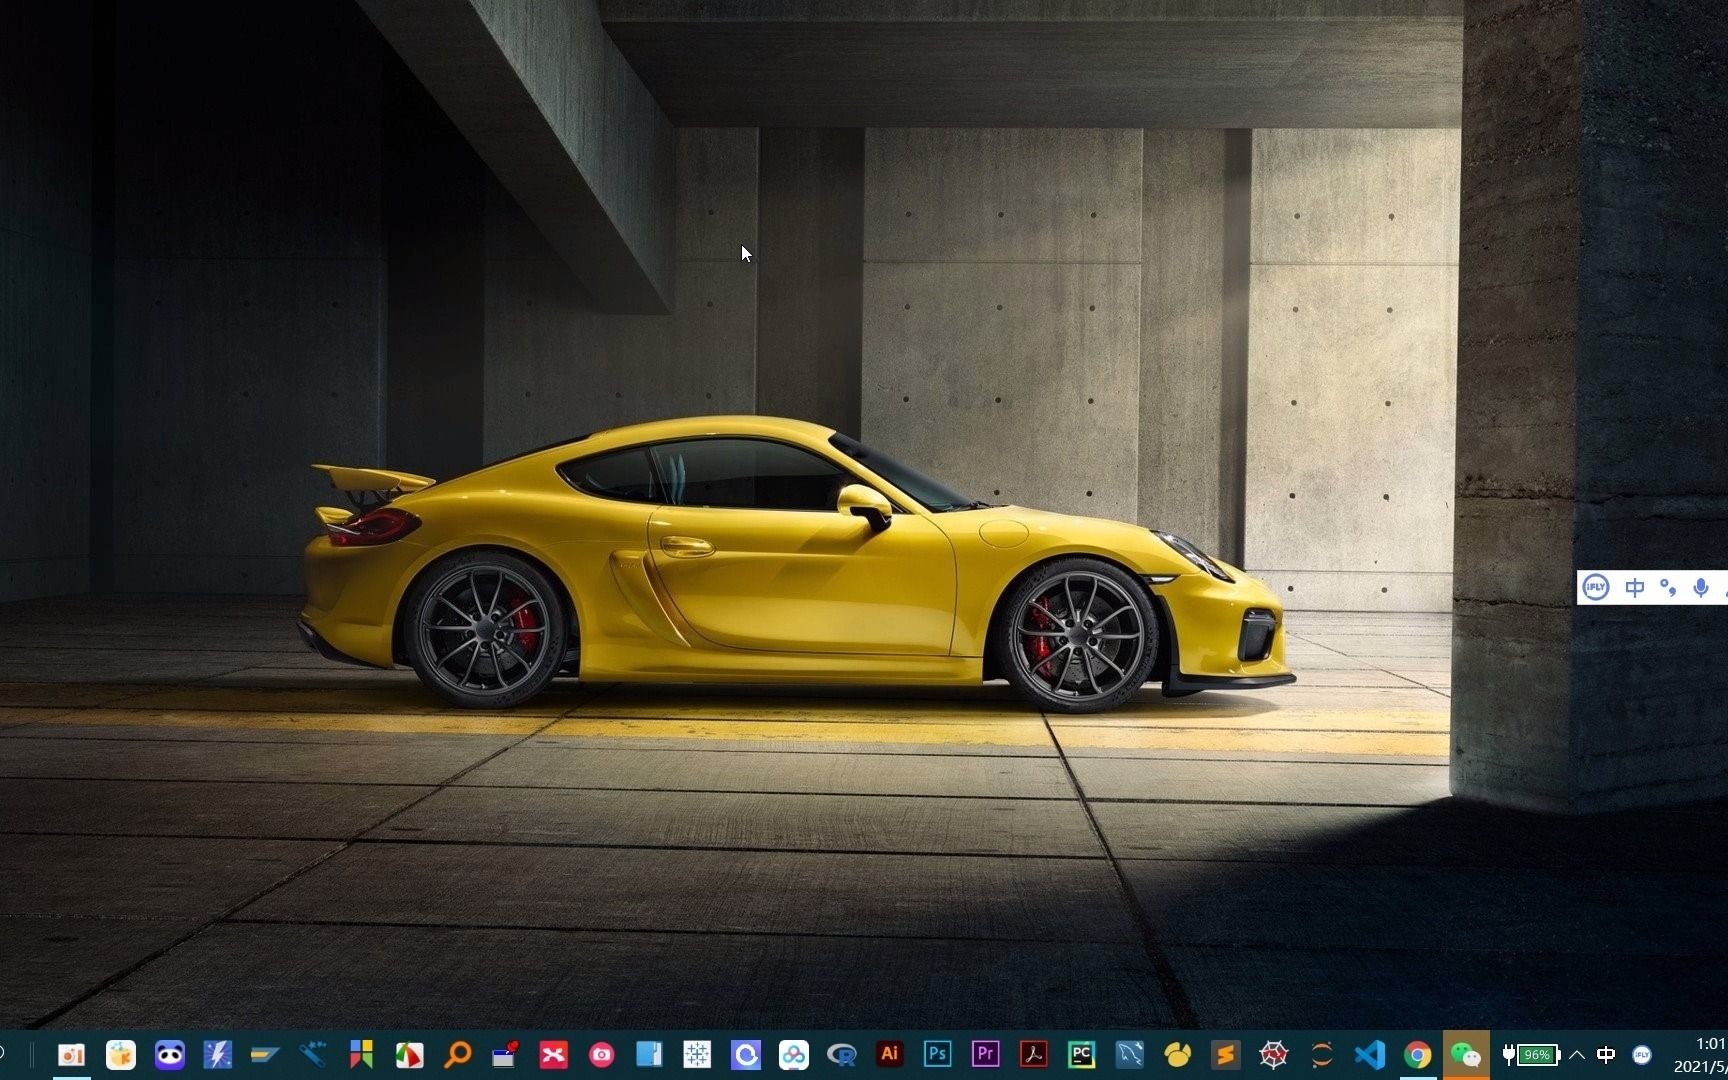Open the window with red pin app

pos(505,1055)
